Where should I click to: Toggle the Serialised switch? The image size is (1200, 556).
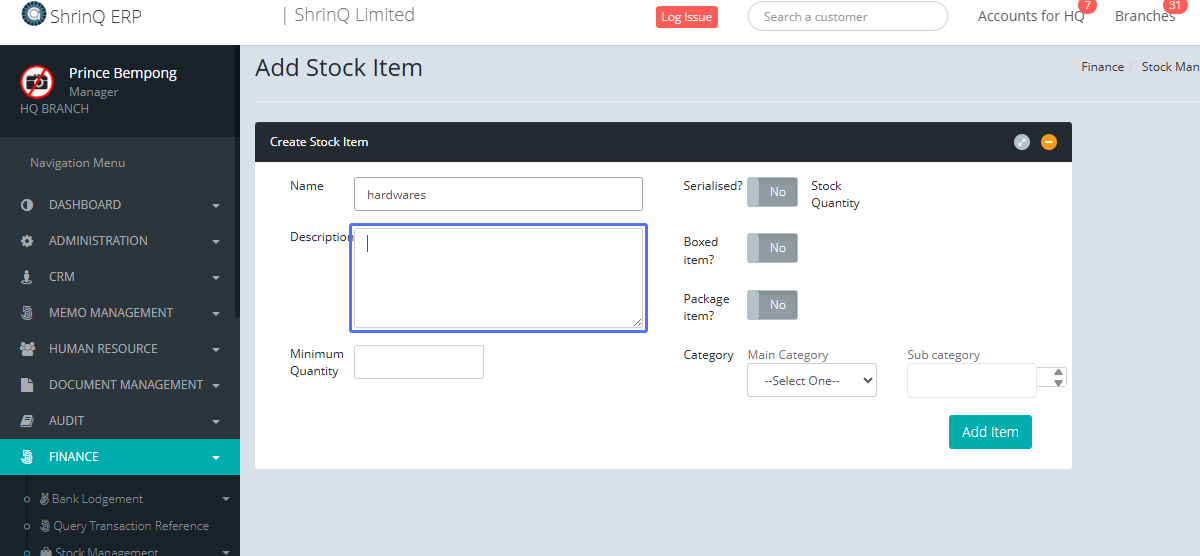click(772, 192)
